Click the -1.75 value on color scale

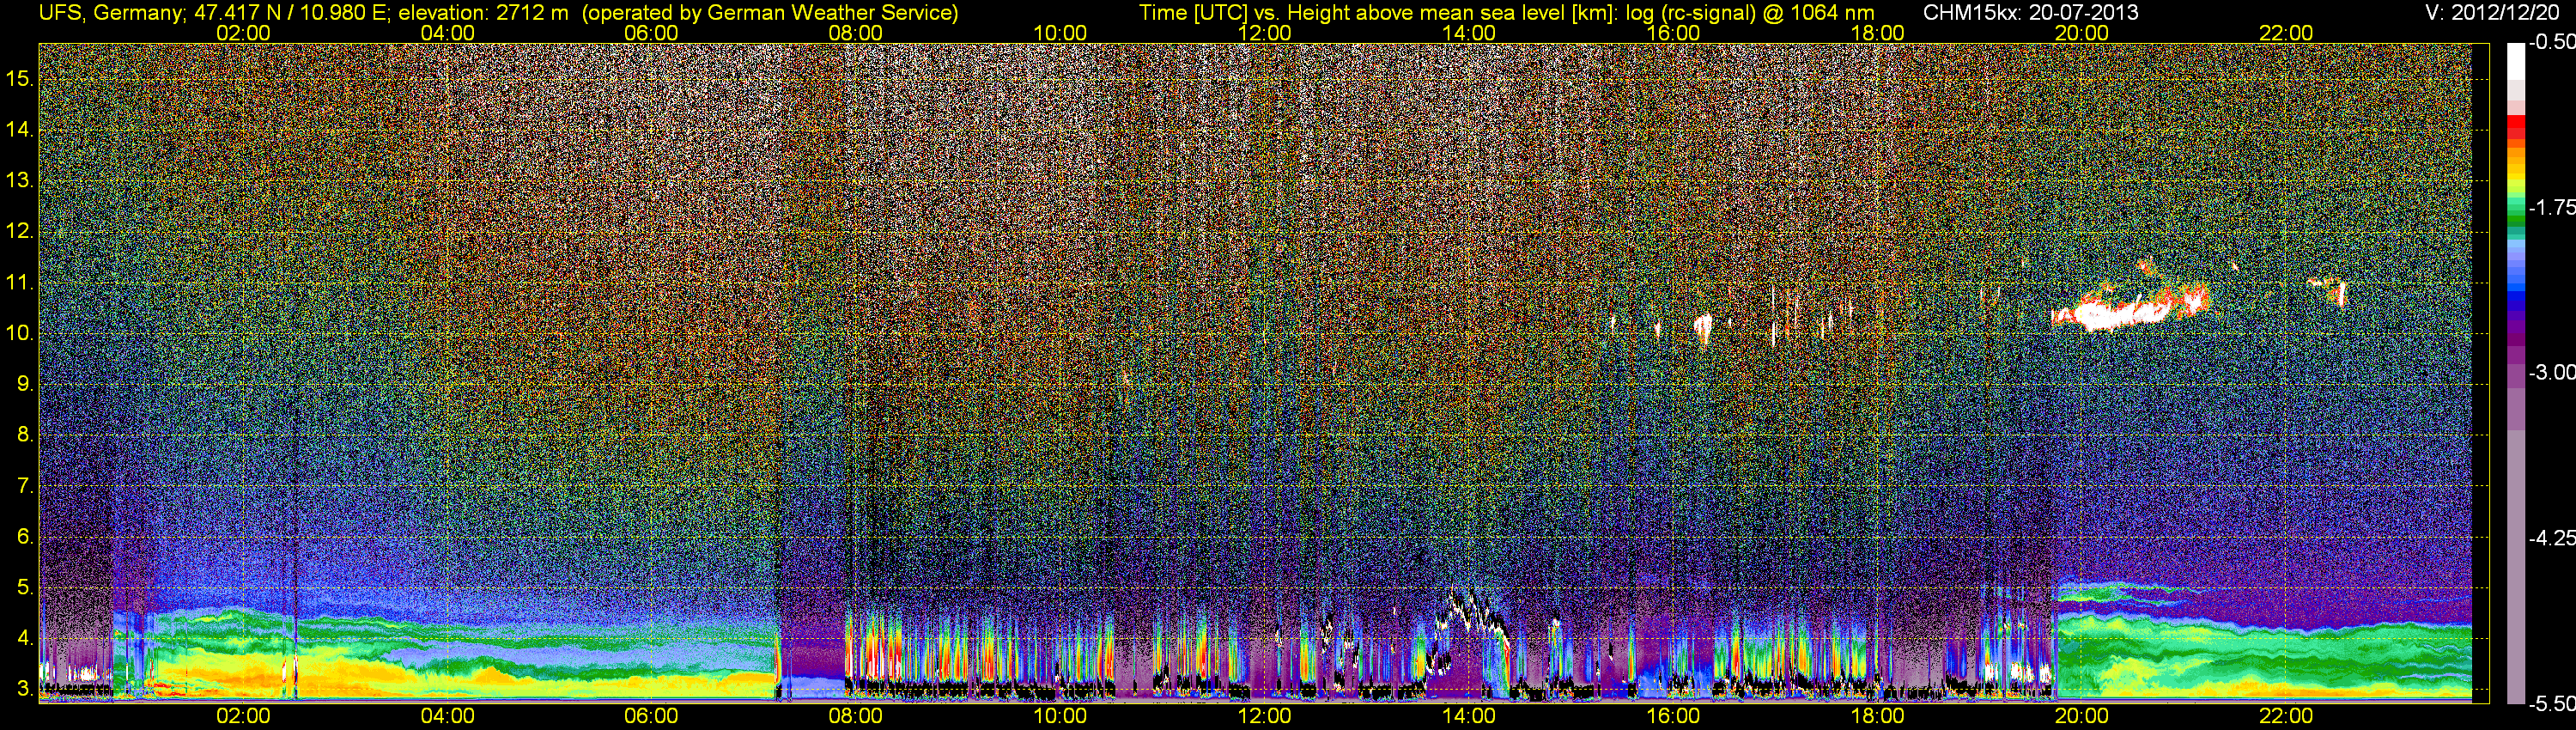pos(2551,208)
